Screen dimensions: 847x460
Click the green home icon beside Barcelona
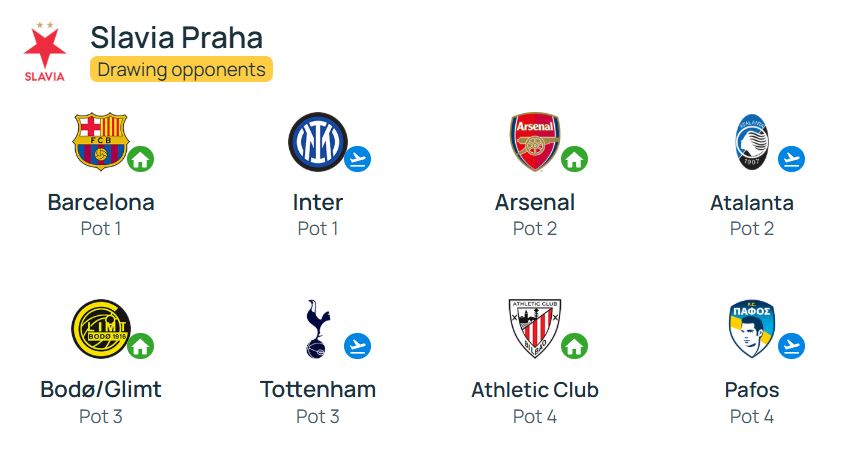140,159
